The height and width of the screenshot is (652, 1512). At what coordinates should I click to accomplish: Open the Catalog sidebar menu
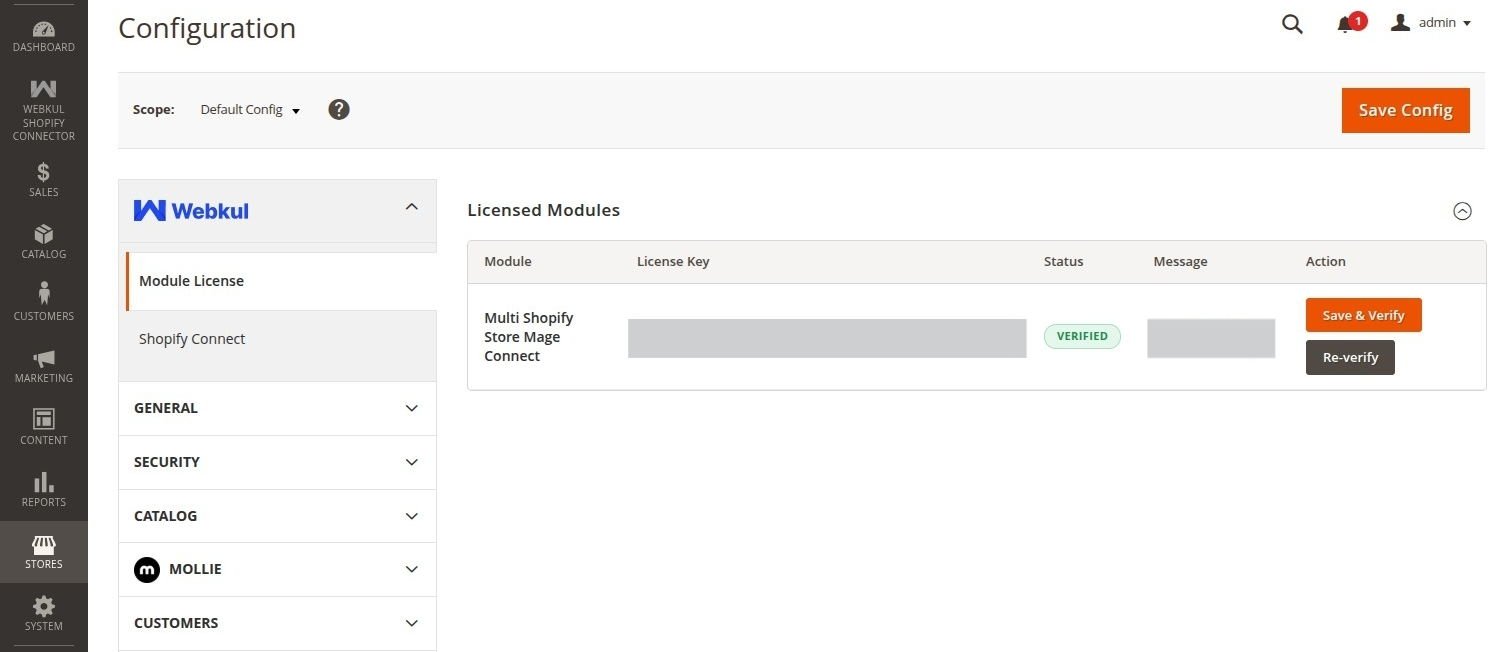point(44,242)
